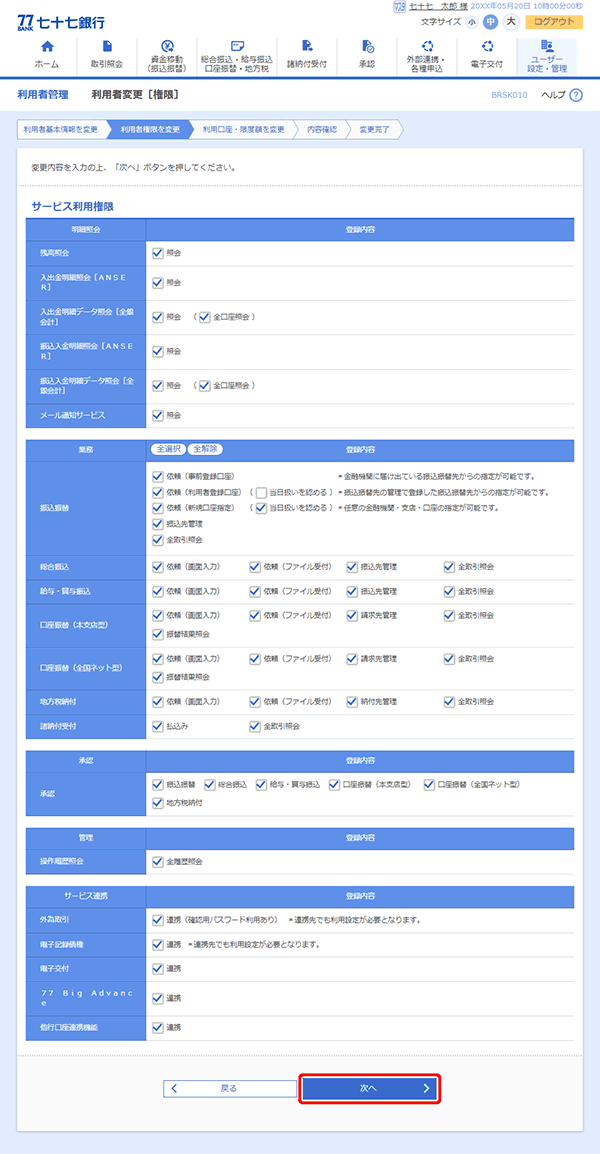Toggle 当日扱いを認める for 新規口座指定
The image size is (600, 1154).
point(261,509)
